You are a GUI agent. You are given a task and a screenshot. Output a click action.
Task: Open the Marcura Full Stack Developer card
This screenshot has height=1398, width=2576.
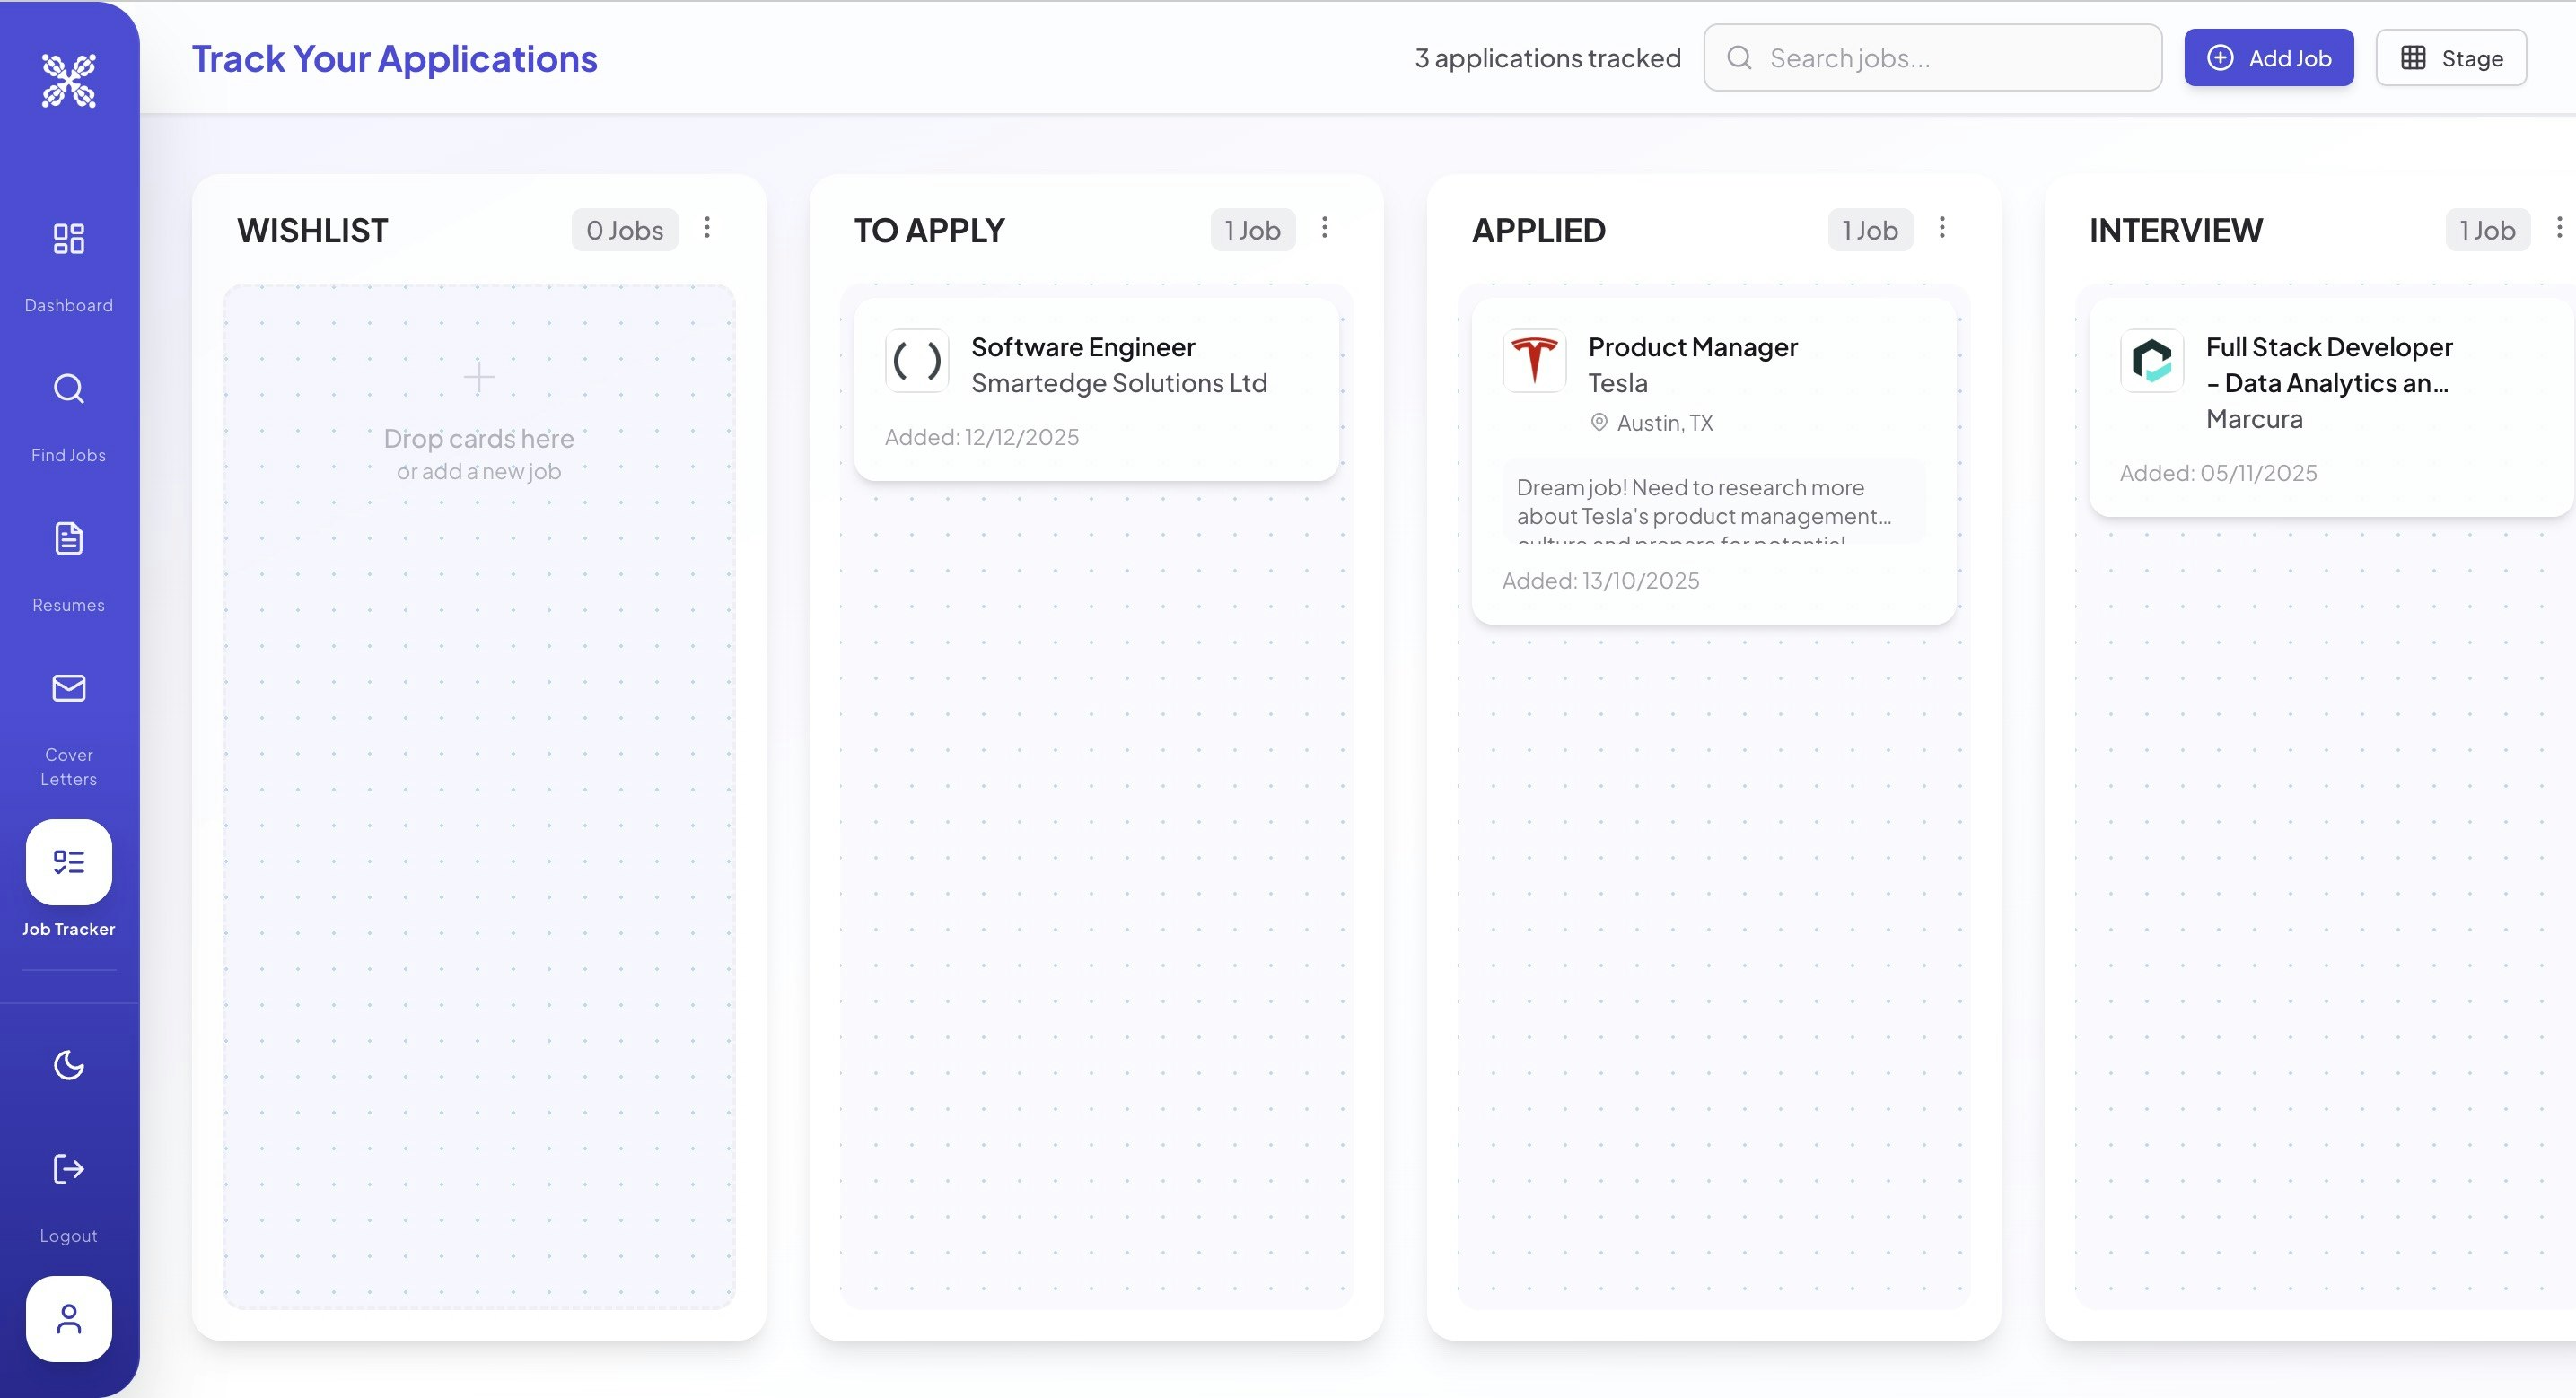click(2330, 407)
